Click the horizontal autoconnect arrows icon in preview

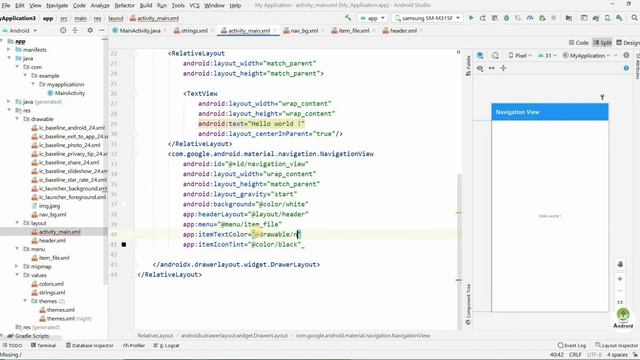point(491,68)
